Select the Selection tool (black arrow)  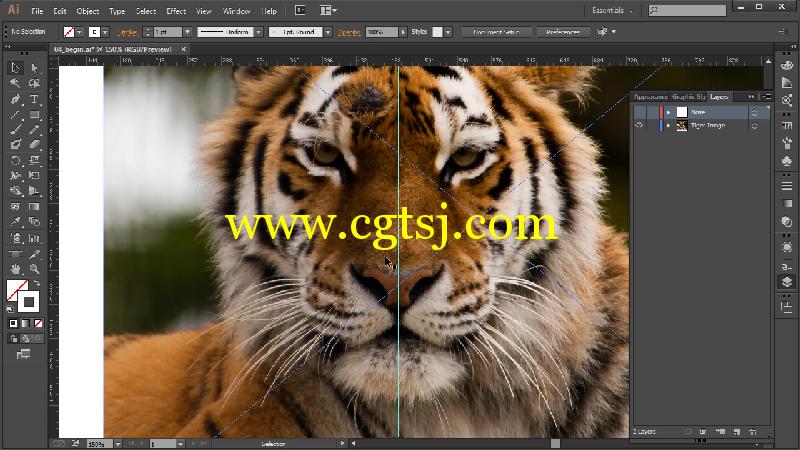pyautogui.click(x=15, y=67)
